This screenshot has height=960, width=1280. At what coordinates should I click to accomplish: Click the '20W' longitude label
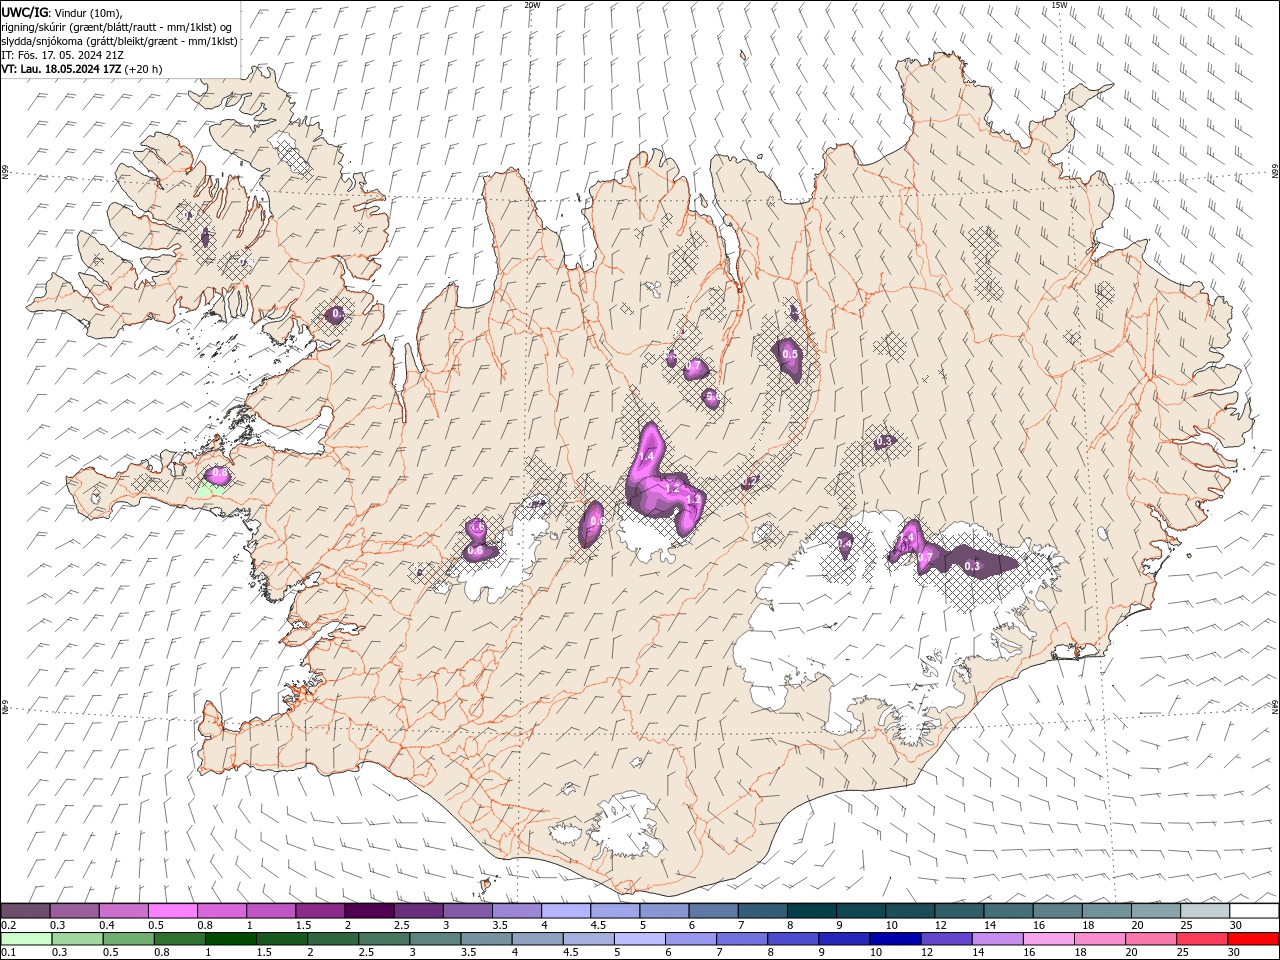532,5
